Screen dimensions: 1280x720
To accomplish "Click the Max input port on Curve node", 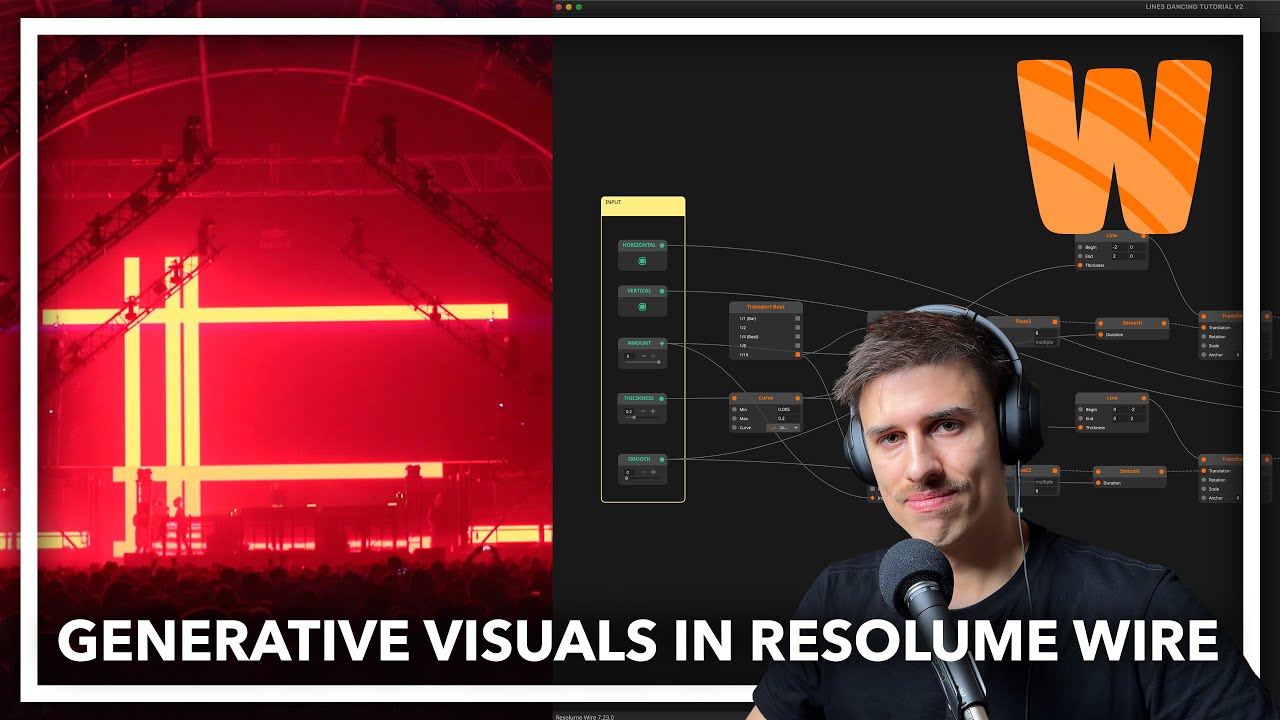I will 734,418.
